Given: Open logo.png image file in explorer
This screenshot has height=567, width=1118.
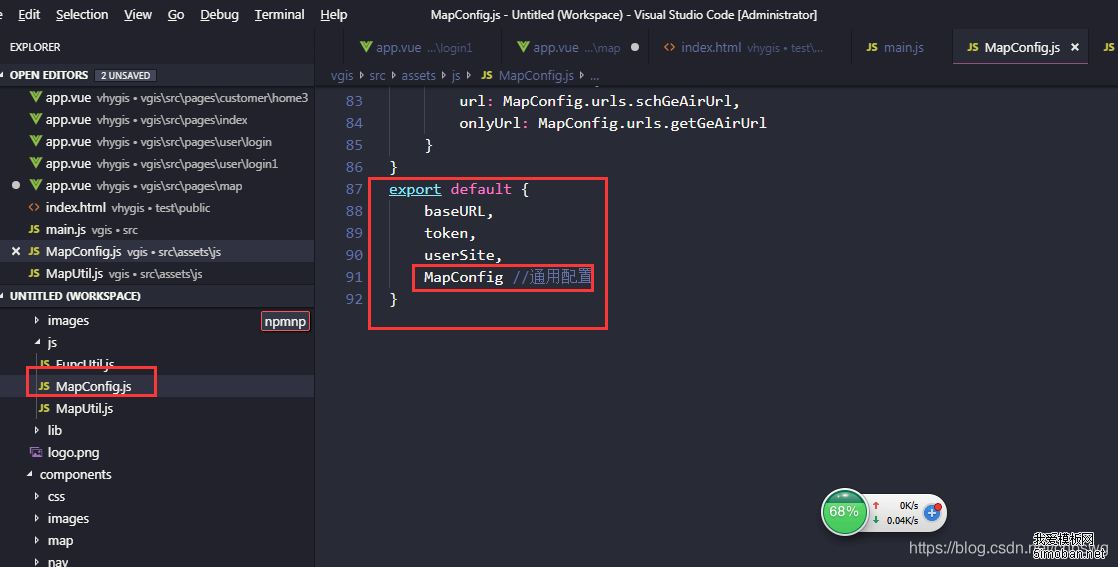Looking at the screenshot, I should 73,452.
